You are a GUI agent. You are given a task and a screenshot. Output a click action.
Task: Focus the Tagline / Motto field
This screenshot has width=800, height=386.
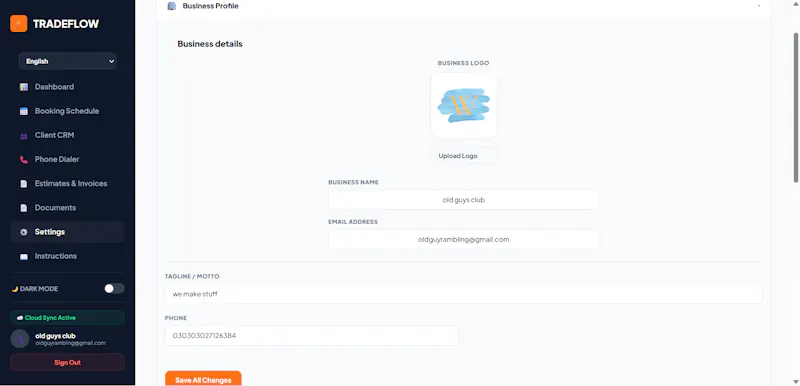[463, 294]
